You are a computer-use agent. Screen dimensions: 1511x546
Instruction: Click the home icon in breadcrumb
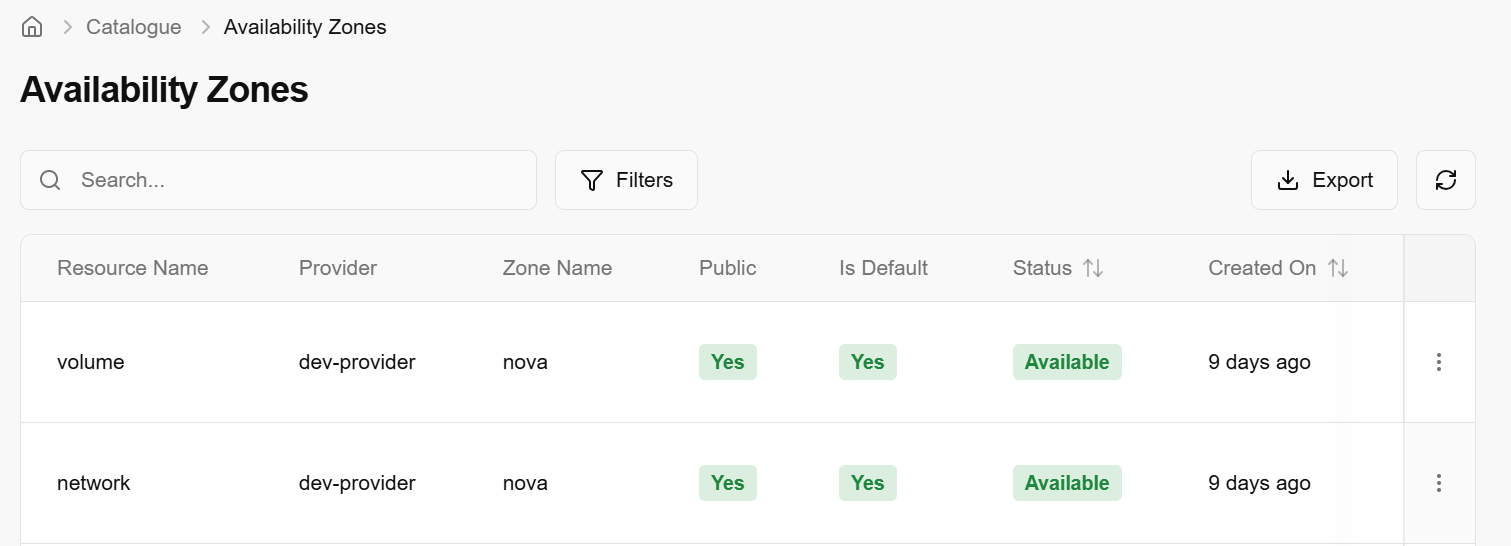coord(32,27)
